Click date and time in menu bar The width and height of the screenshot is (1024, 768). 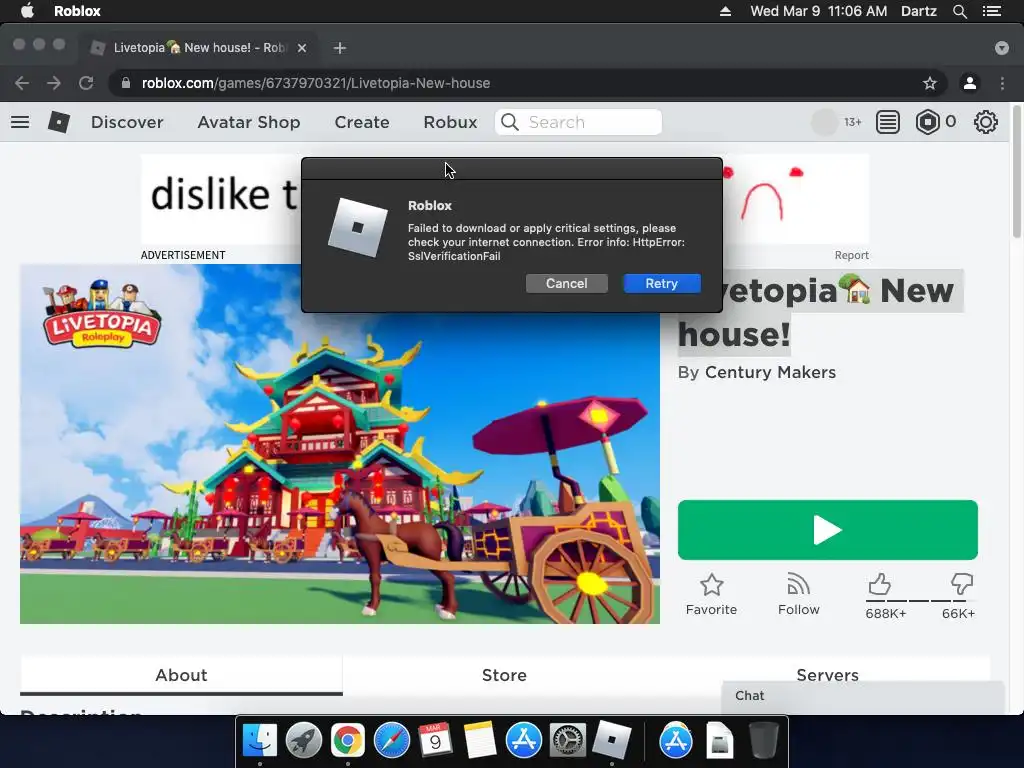click(818, 11)
